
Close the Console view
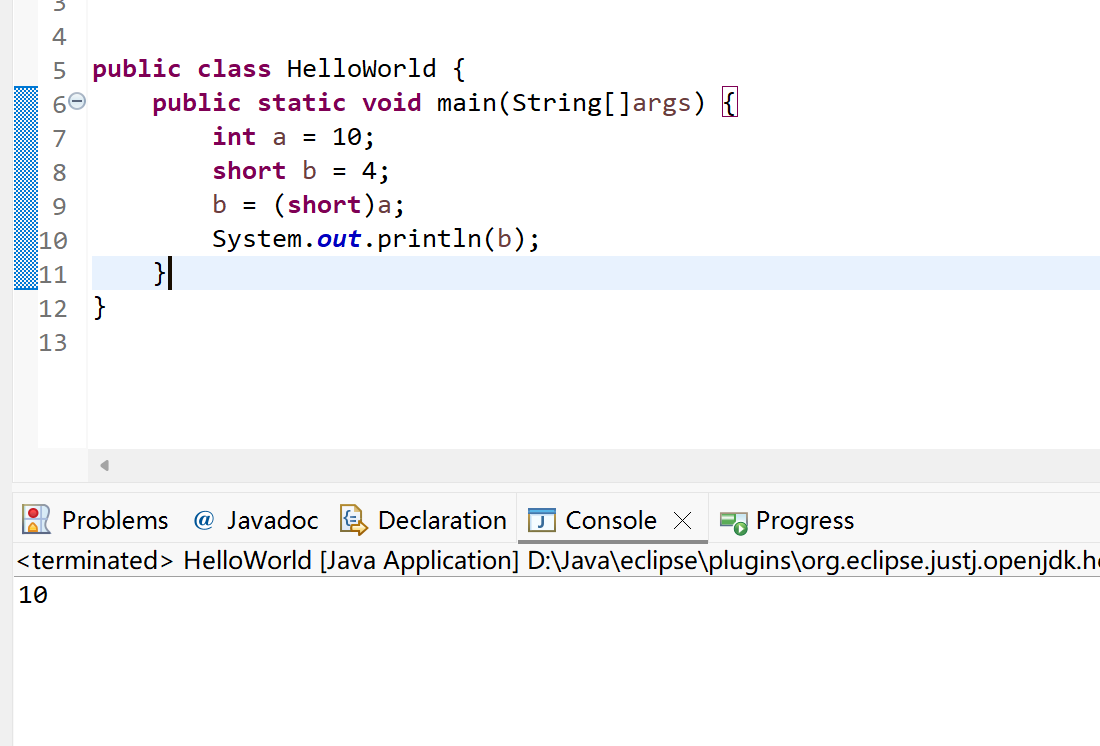[682, 520]
